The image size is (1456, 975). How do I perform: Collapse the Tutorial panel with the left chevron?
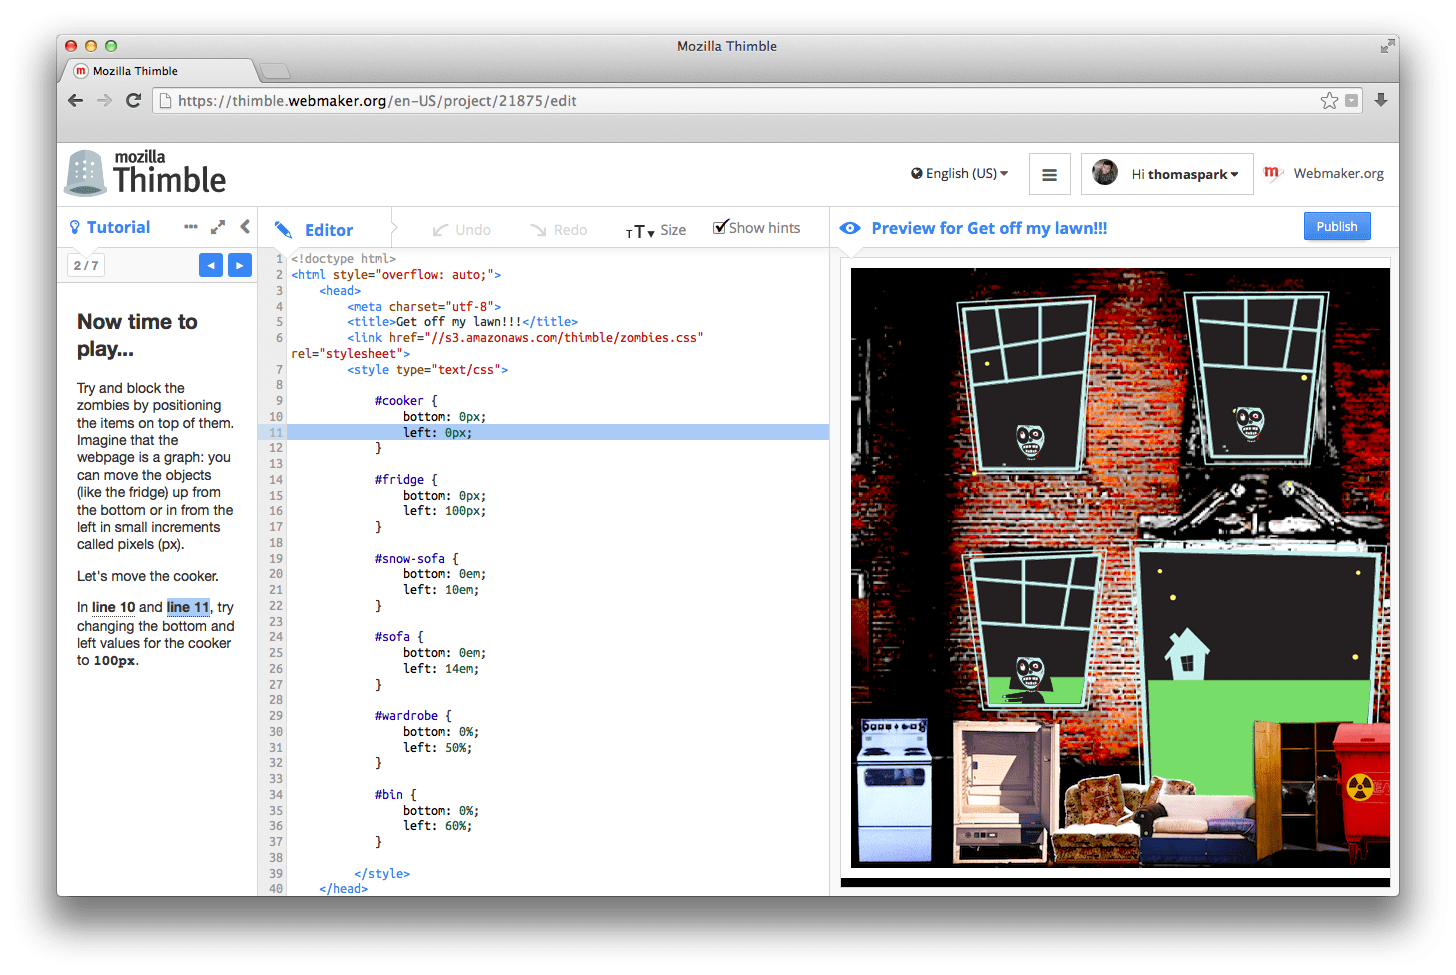click(245, 227)
